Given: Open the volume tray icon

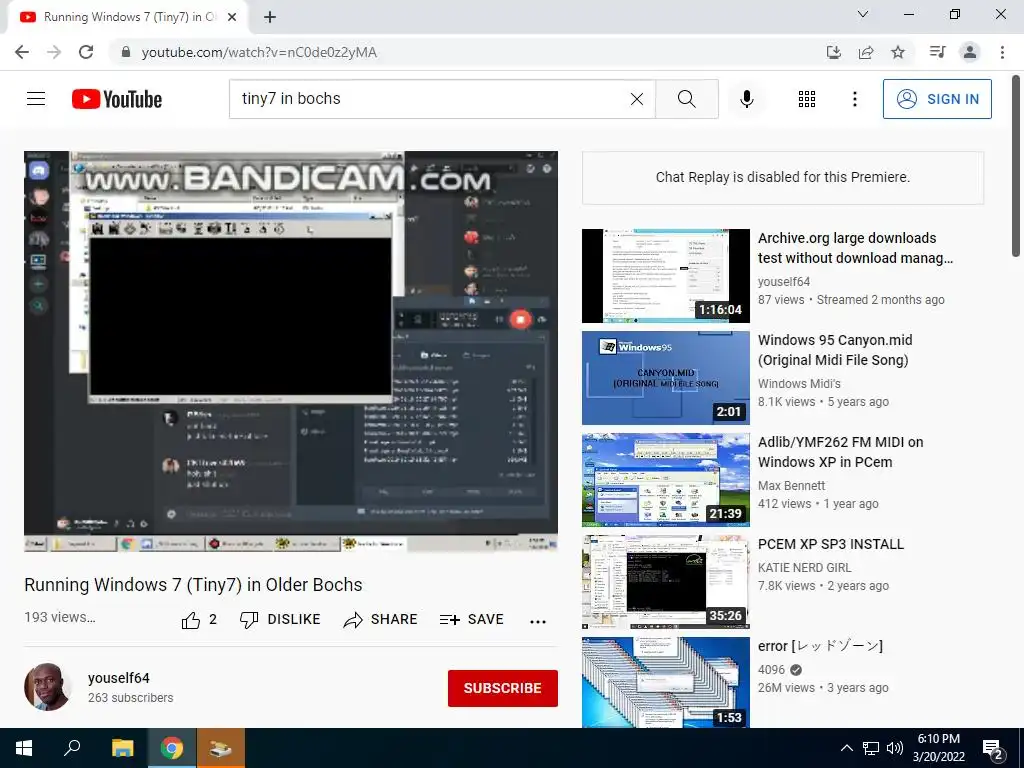Looking at the screenshot, I should pyautogui.click(x=895, y=748).
